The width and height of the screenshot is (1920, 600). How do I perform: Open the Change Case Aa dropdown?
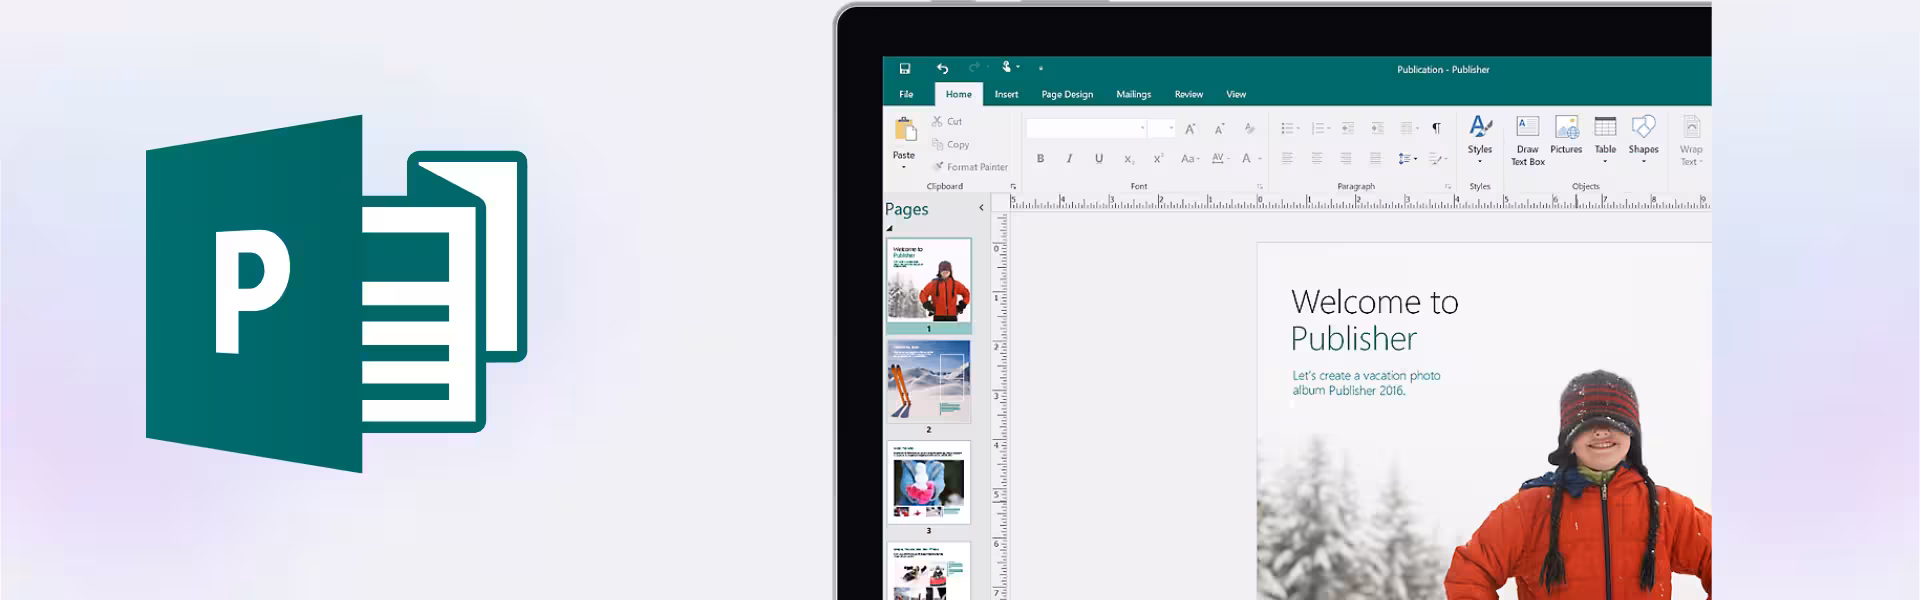click(1190, 158)
